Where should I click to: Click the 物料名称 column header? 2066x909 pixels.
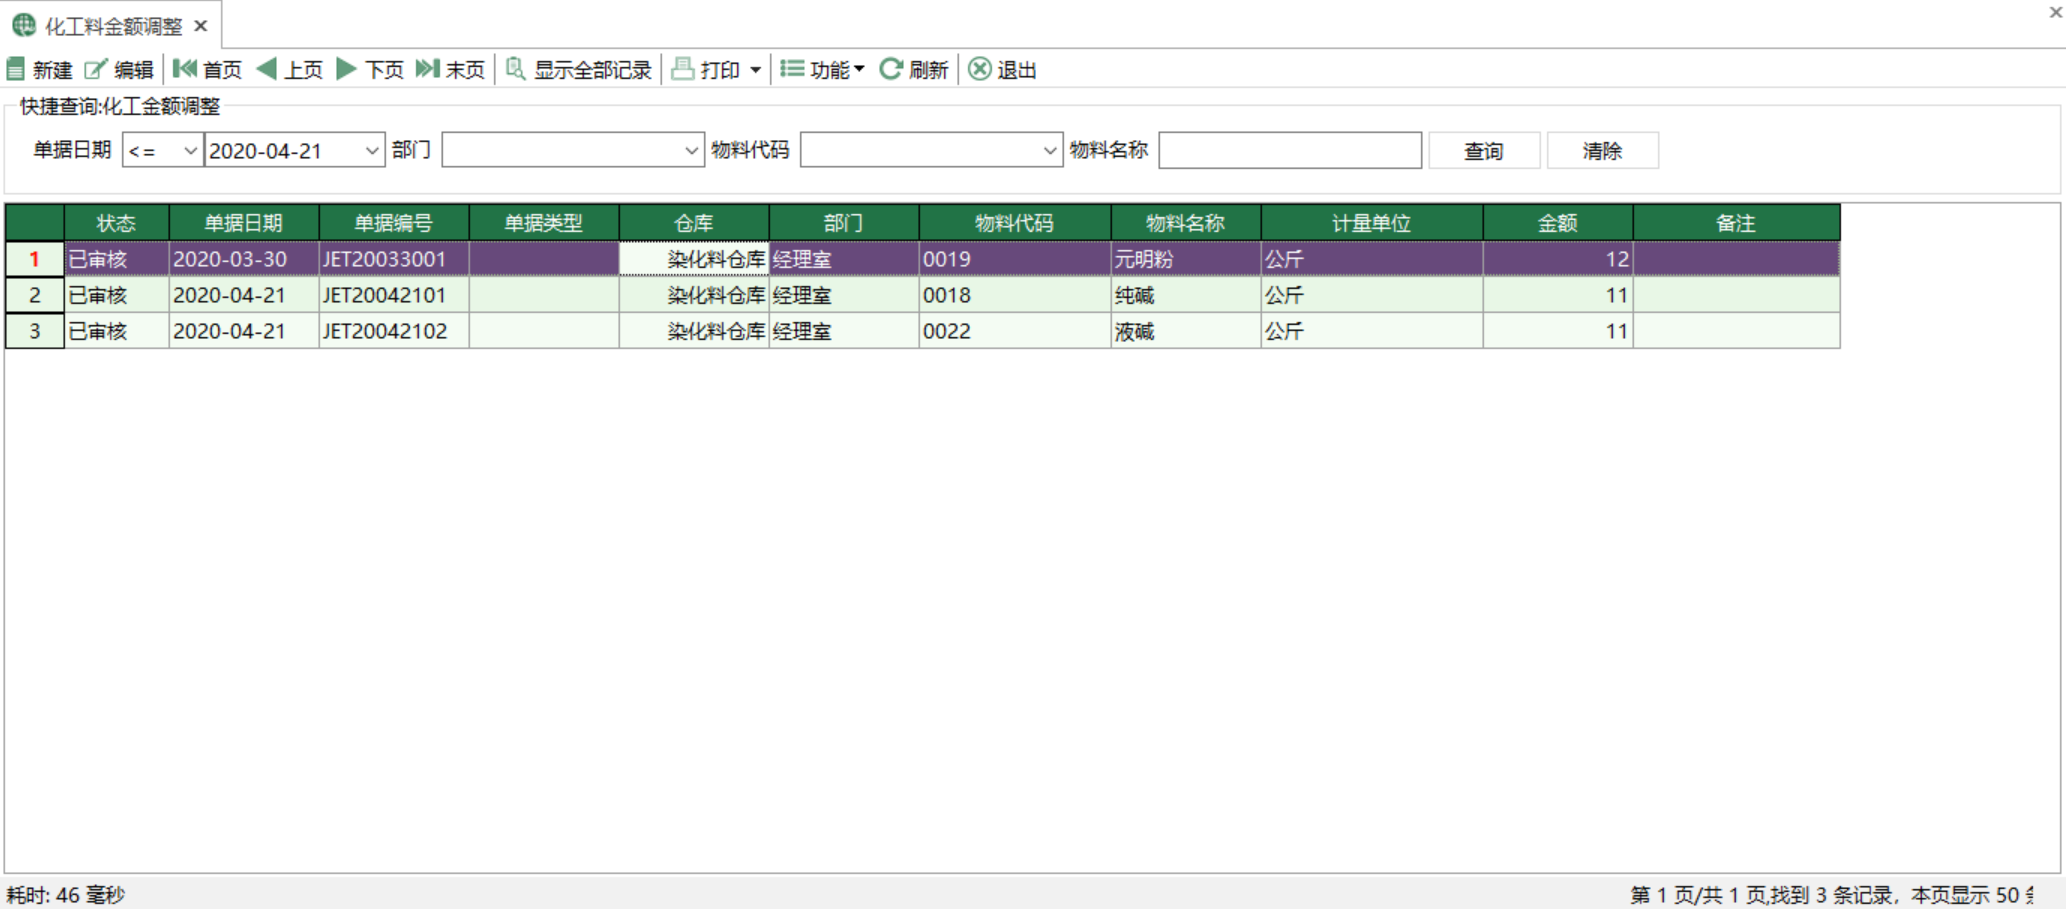pos(1186,223)
